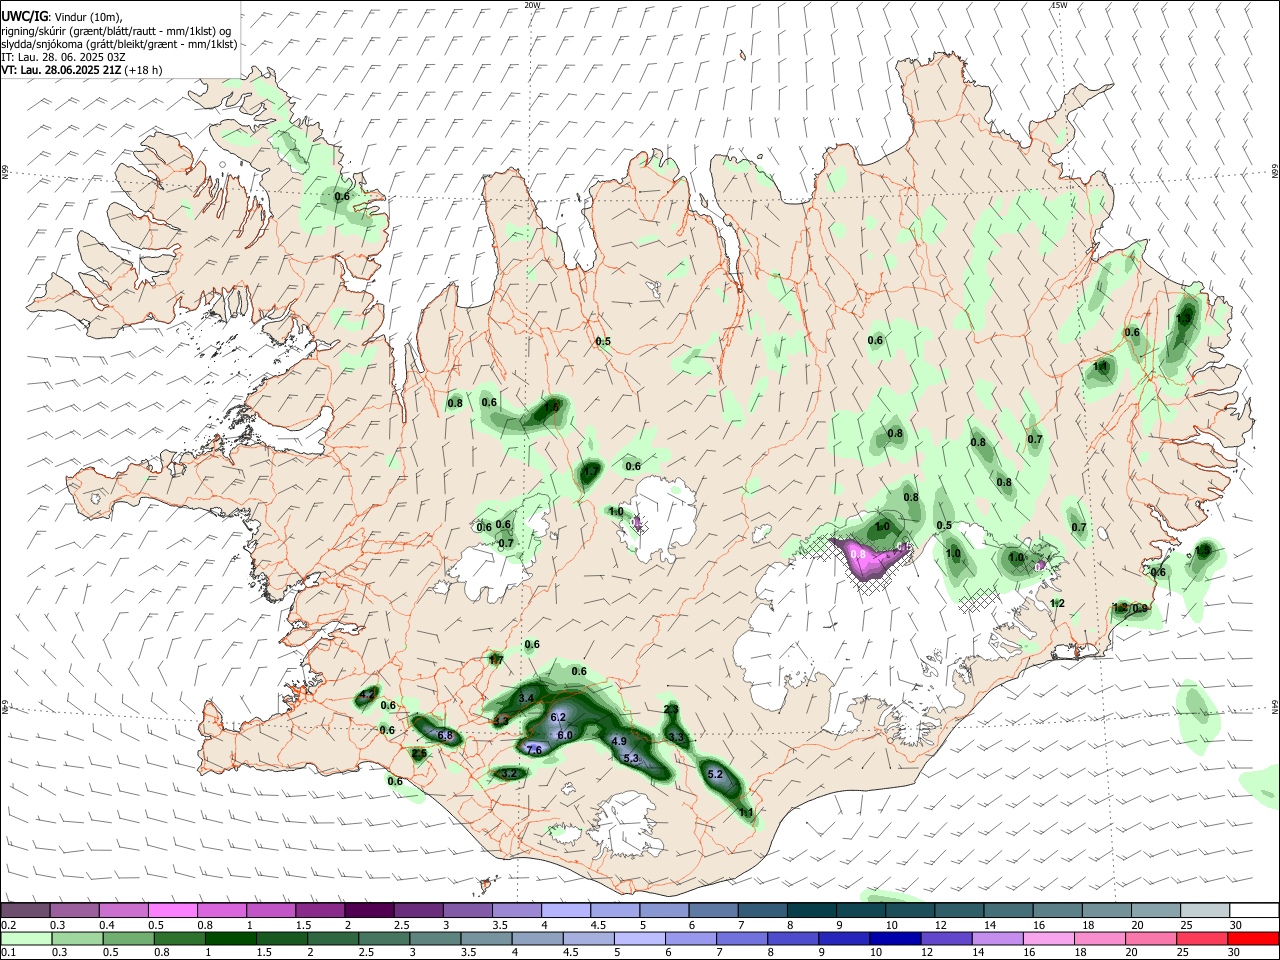1280x960 pixels.
Task: Click the 20W longitude label at top
Action: (532, 5)
